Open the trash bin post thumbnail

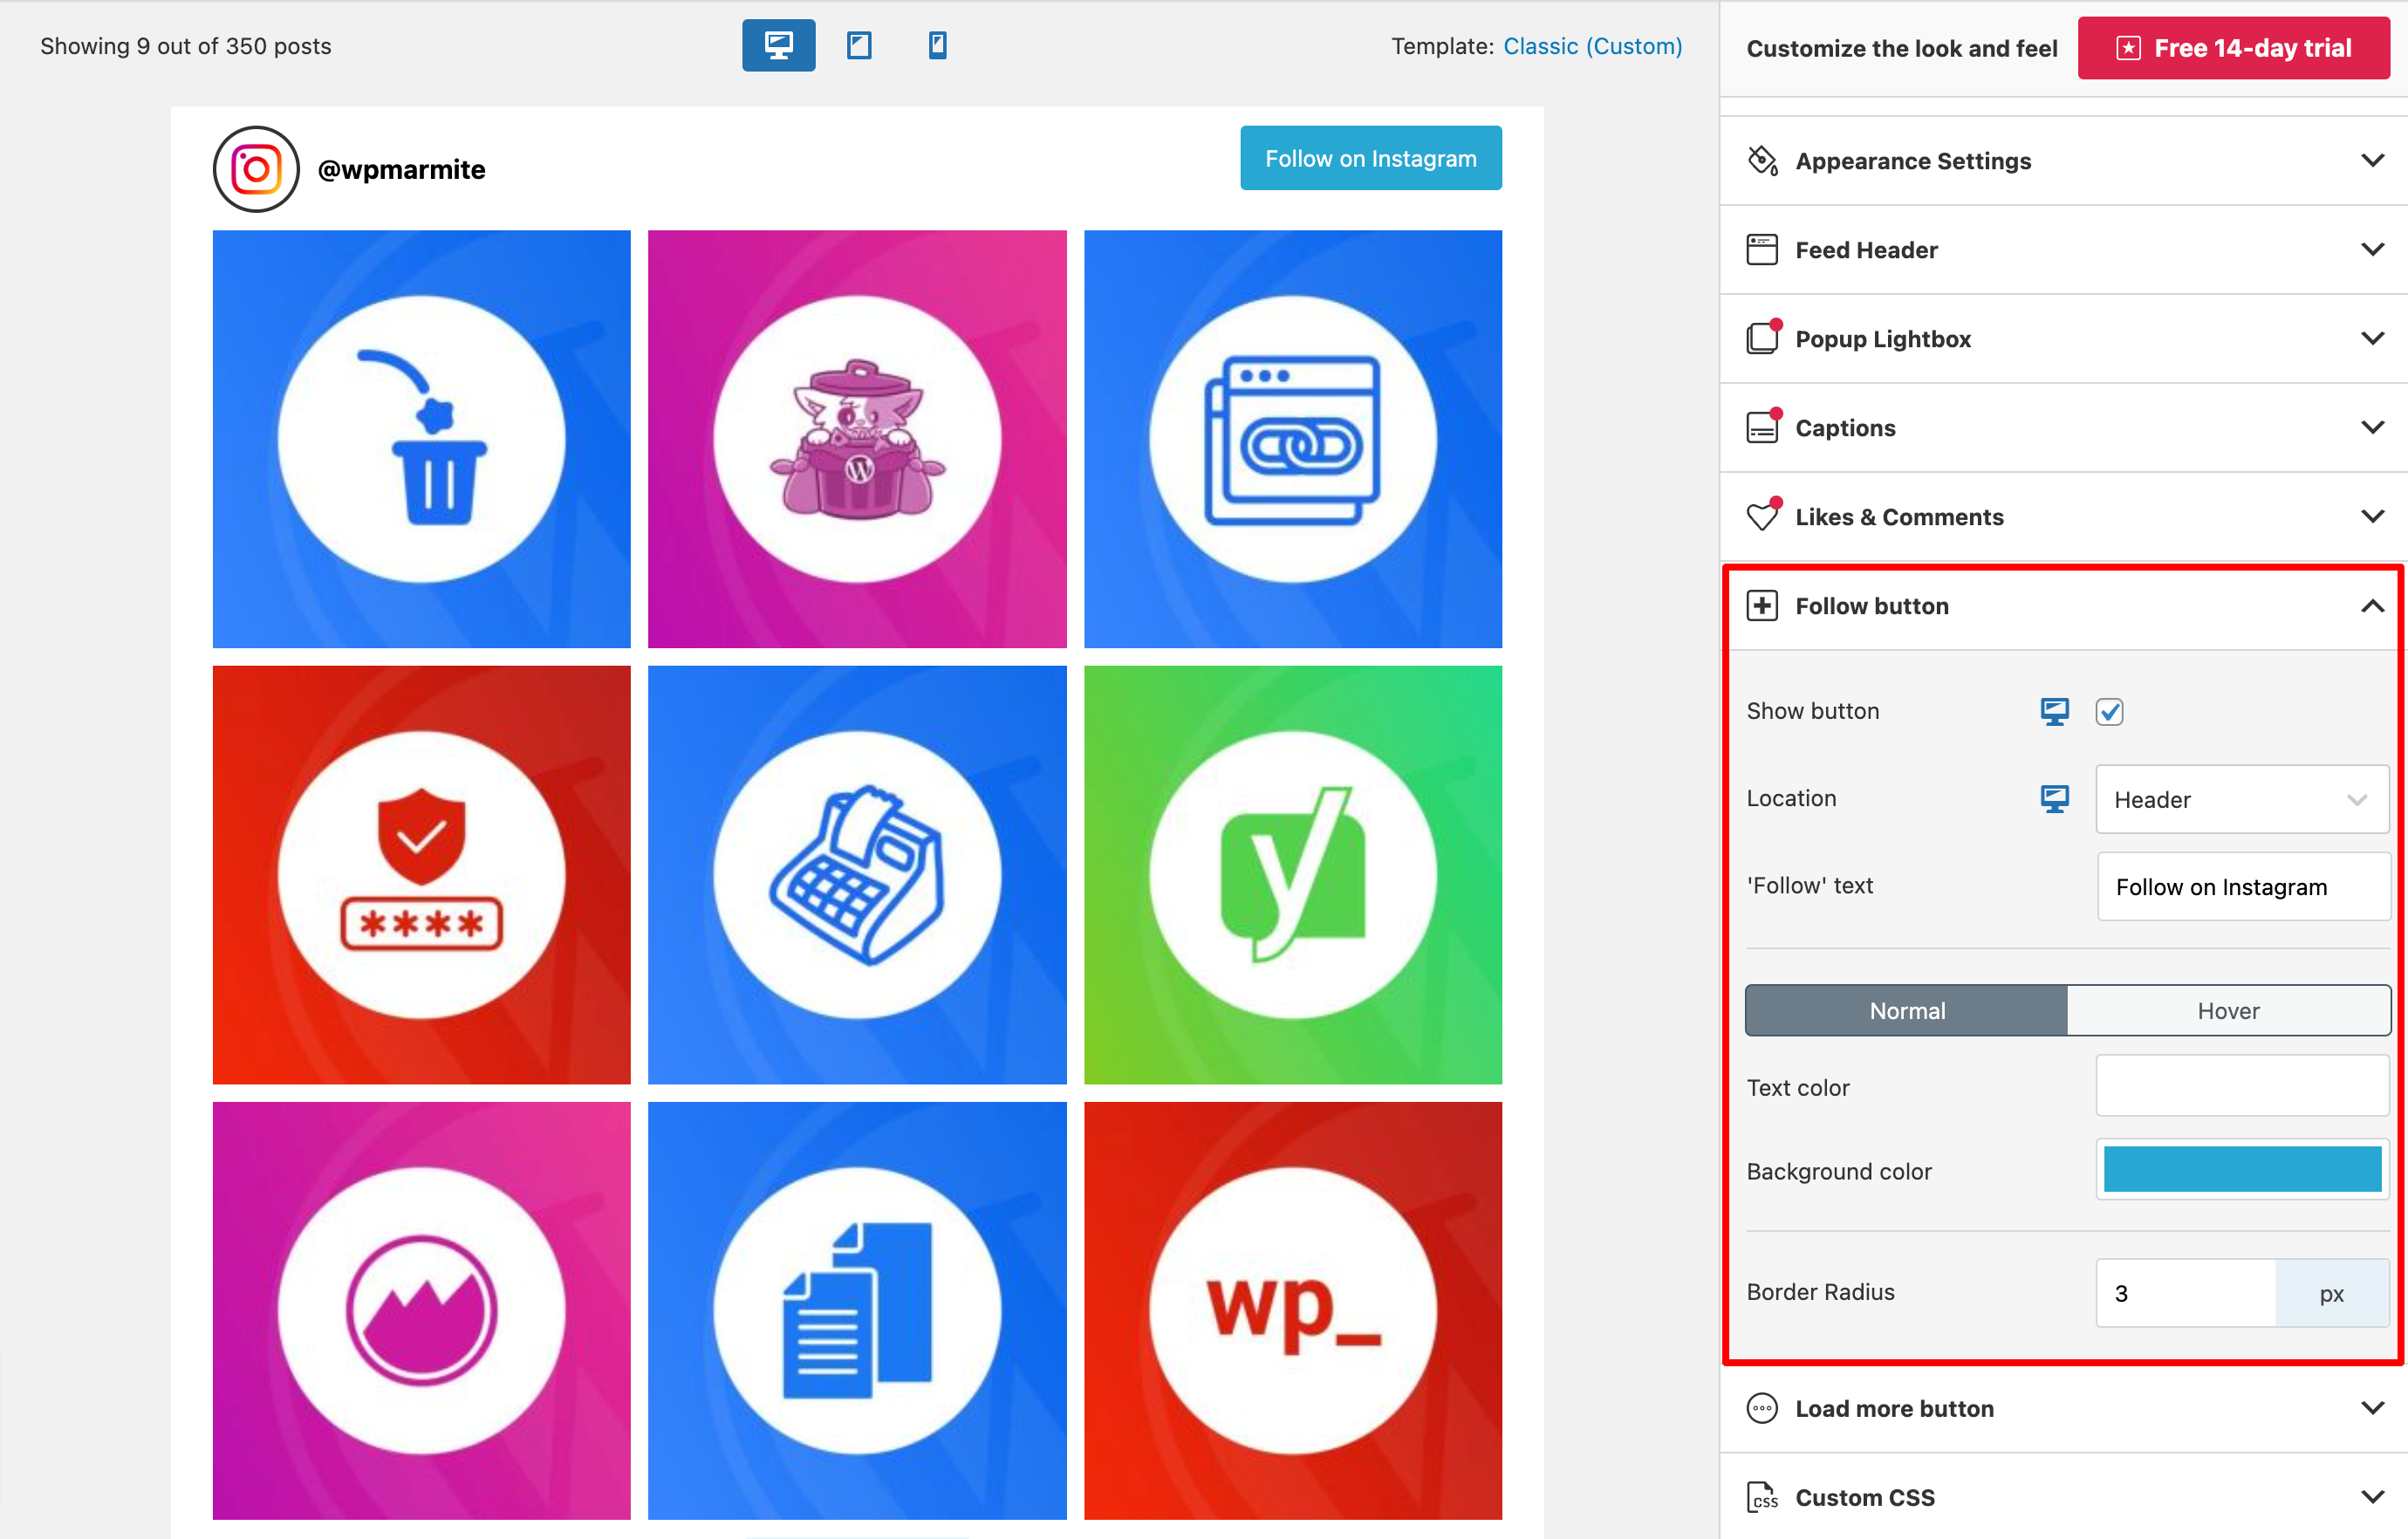pyautogui.click(x=422, y=439)
